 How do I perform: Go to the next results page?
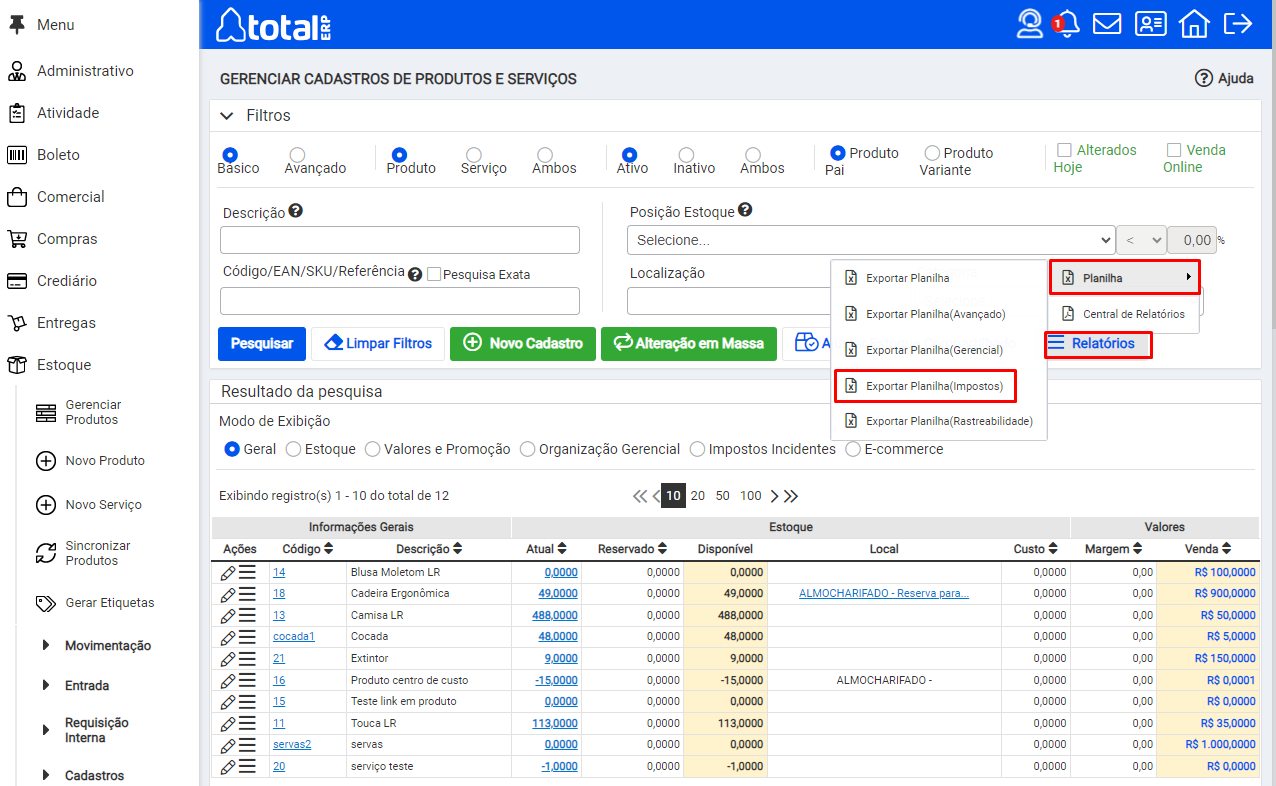pyautogui.click(x=774, y=496)
